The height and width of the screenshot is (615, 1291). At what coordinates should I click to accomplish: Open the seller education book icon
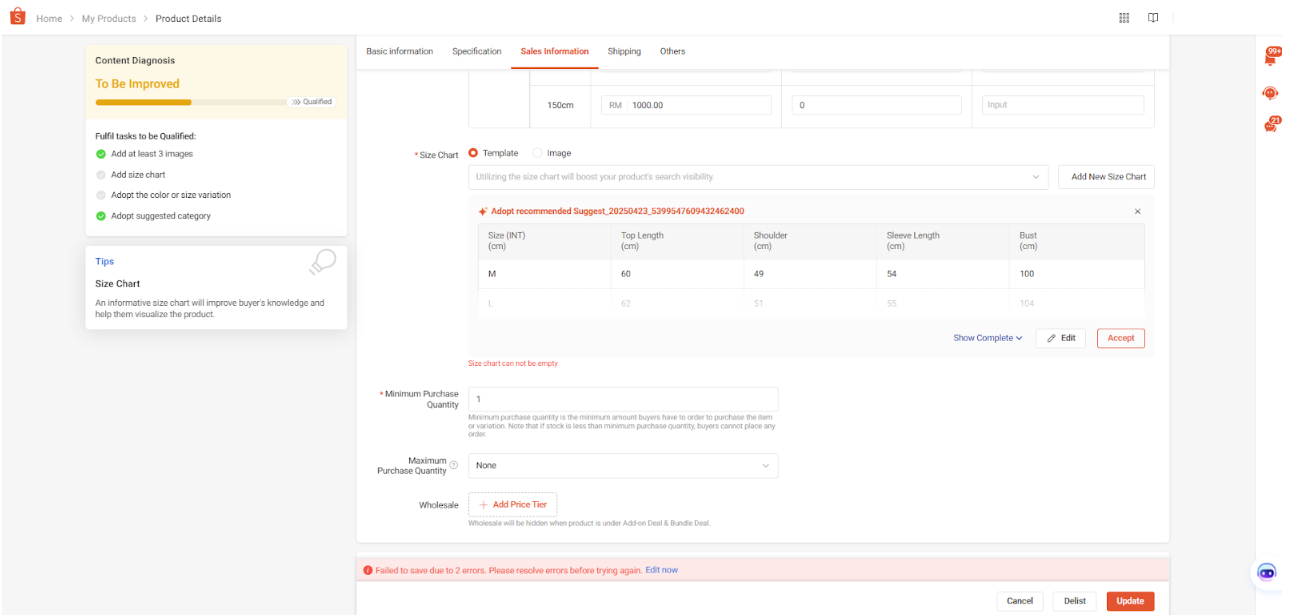tap(1153, 18)
